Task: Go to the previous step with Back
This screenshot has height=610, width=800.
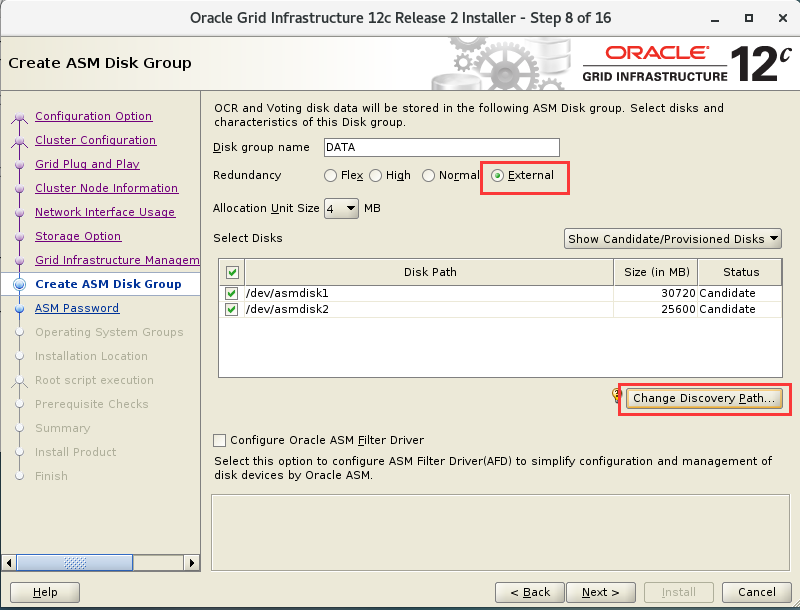Action: click(530, 592)
